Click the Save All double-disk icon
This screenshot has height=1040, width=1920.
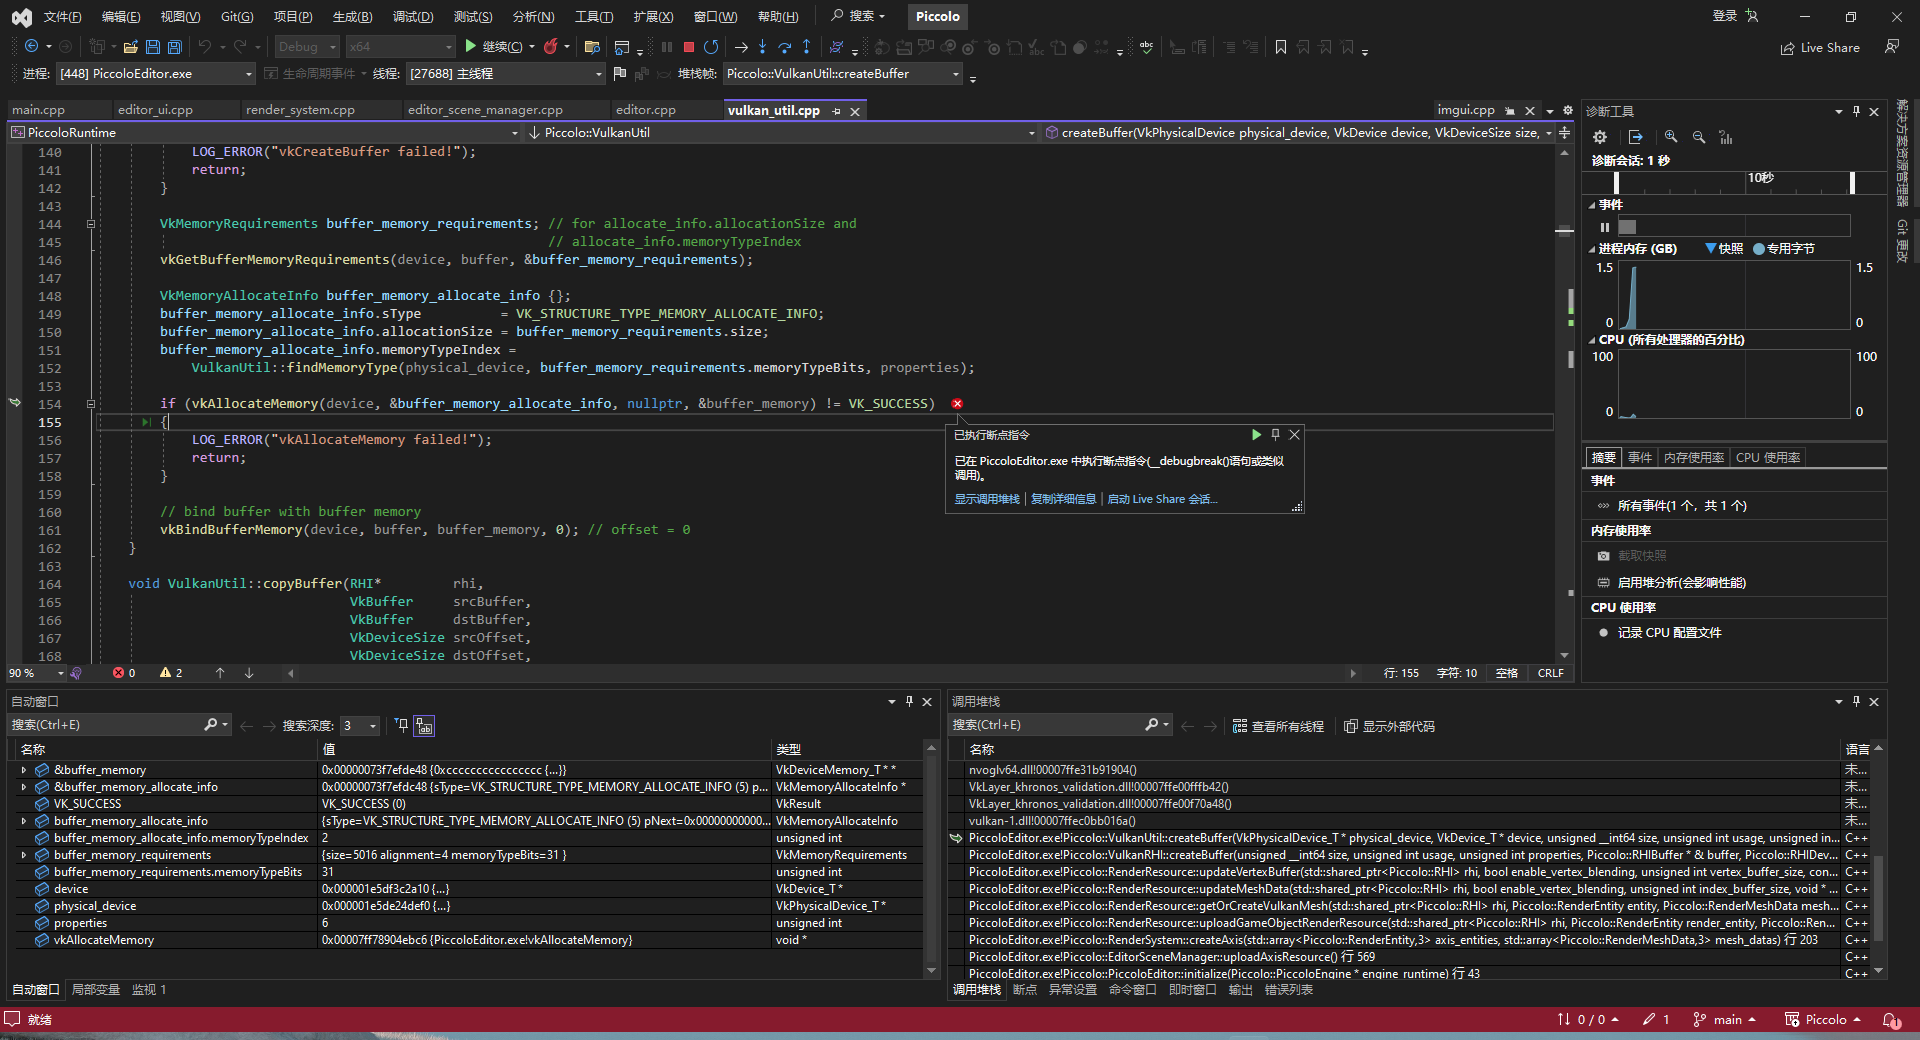175,47
